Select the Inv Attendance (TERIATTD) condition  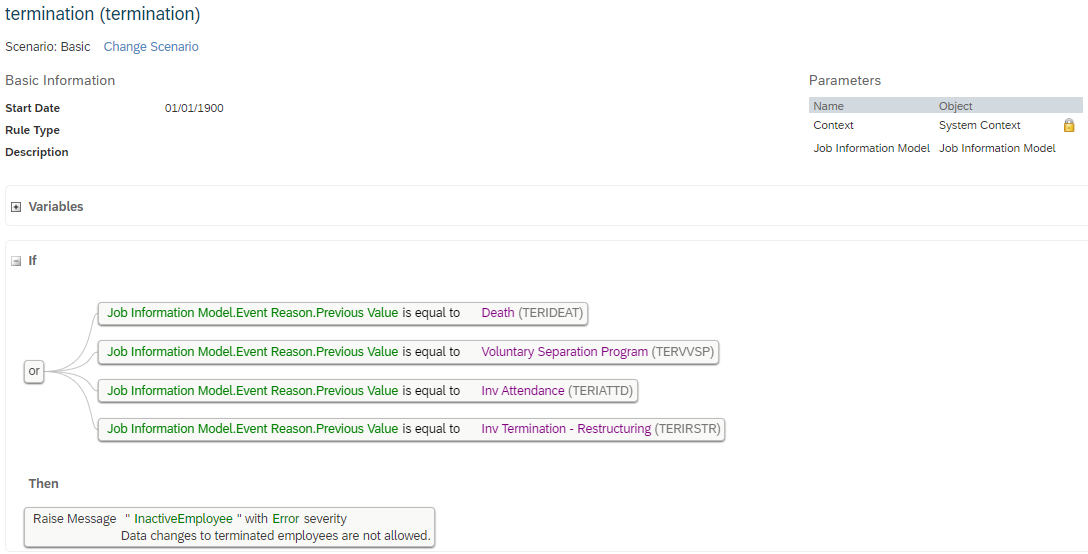[368, 391]
